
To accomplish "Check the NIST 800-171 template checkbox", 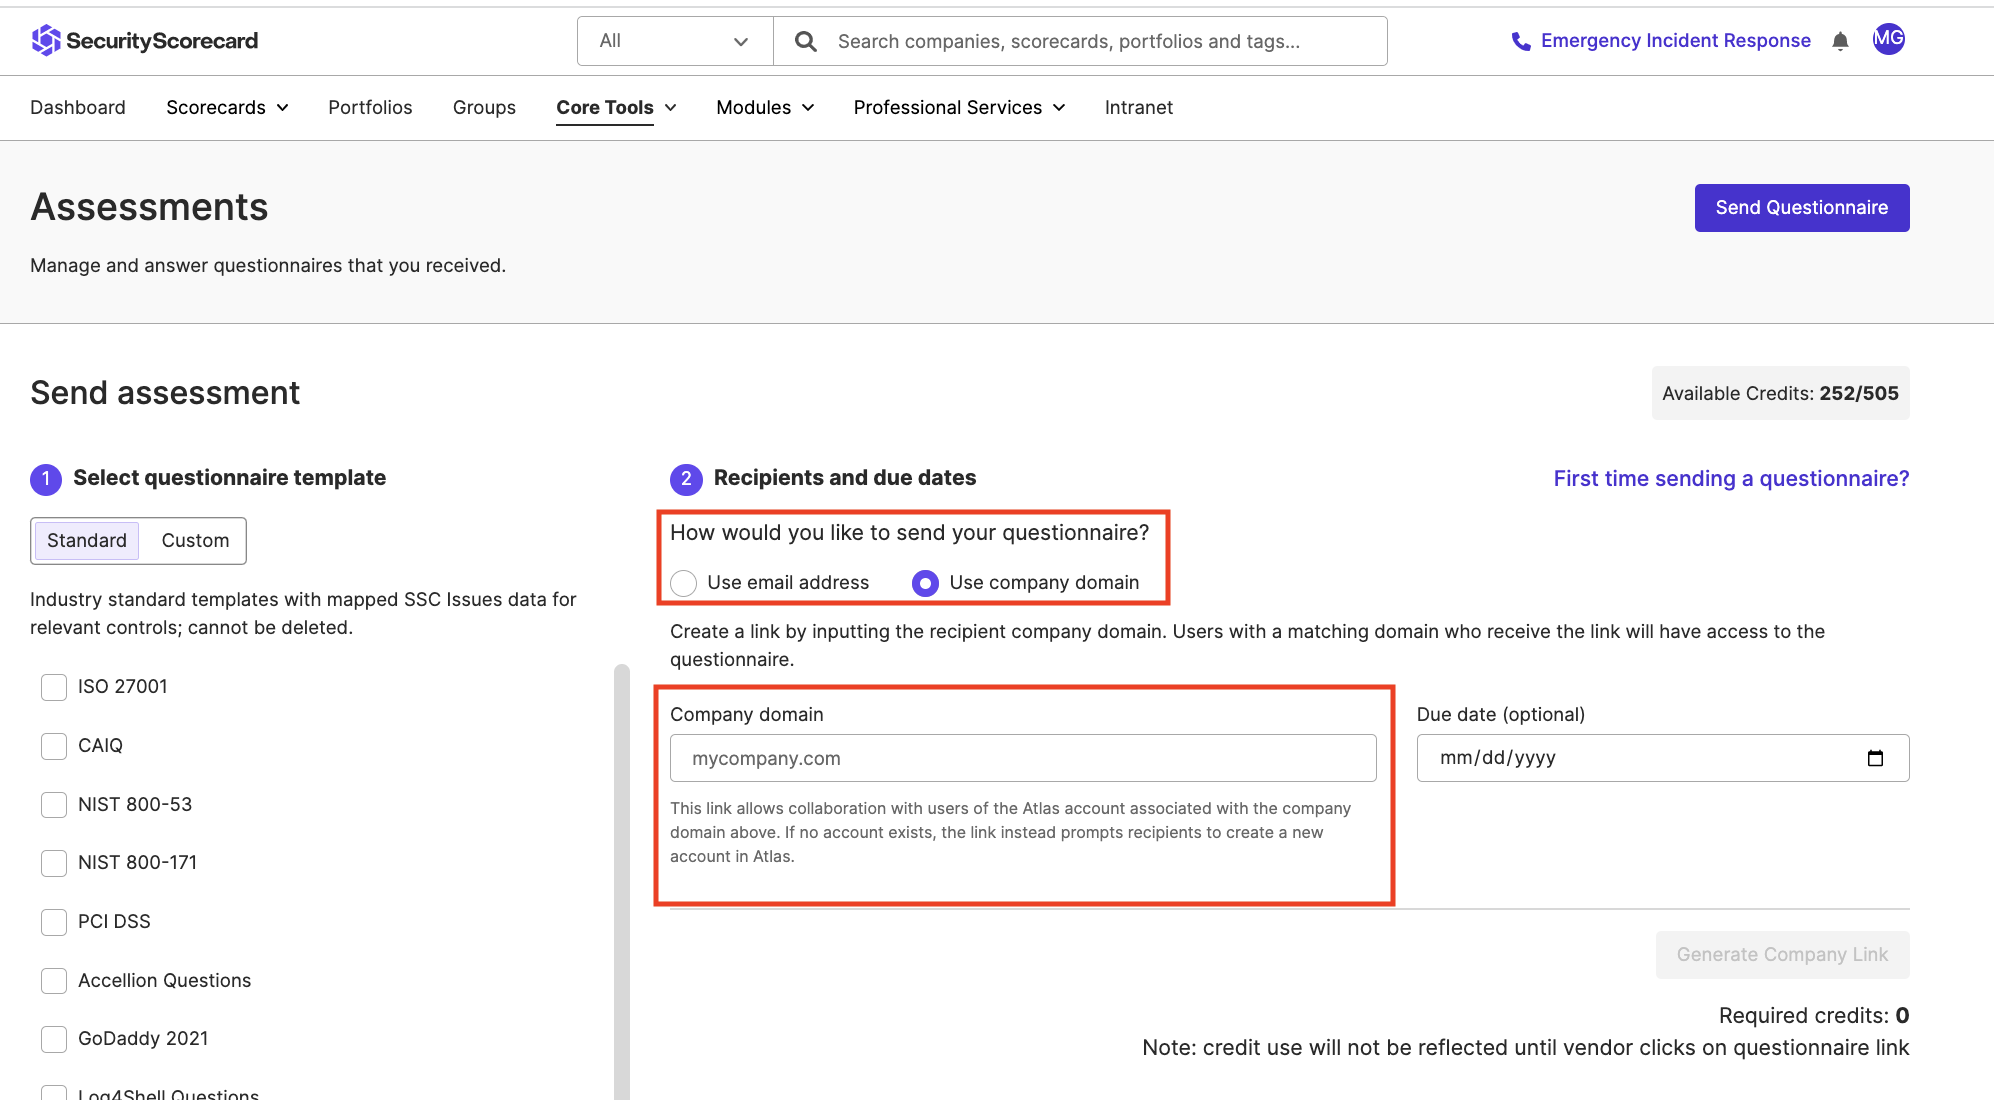I will pyautogui.click(x=53, y=863).
